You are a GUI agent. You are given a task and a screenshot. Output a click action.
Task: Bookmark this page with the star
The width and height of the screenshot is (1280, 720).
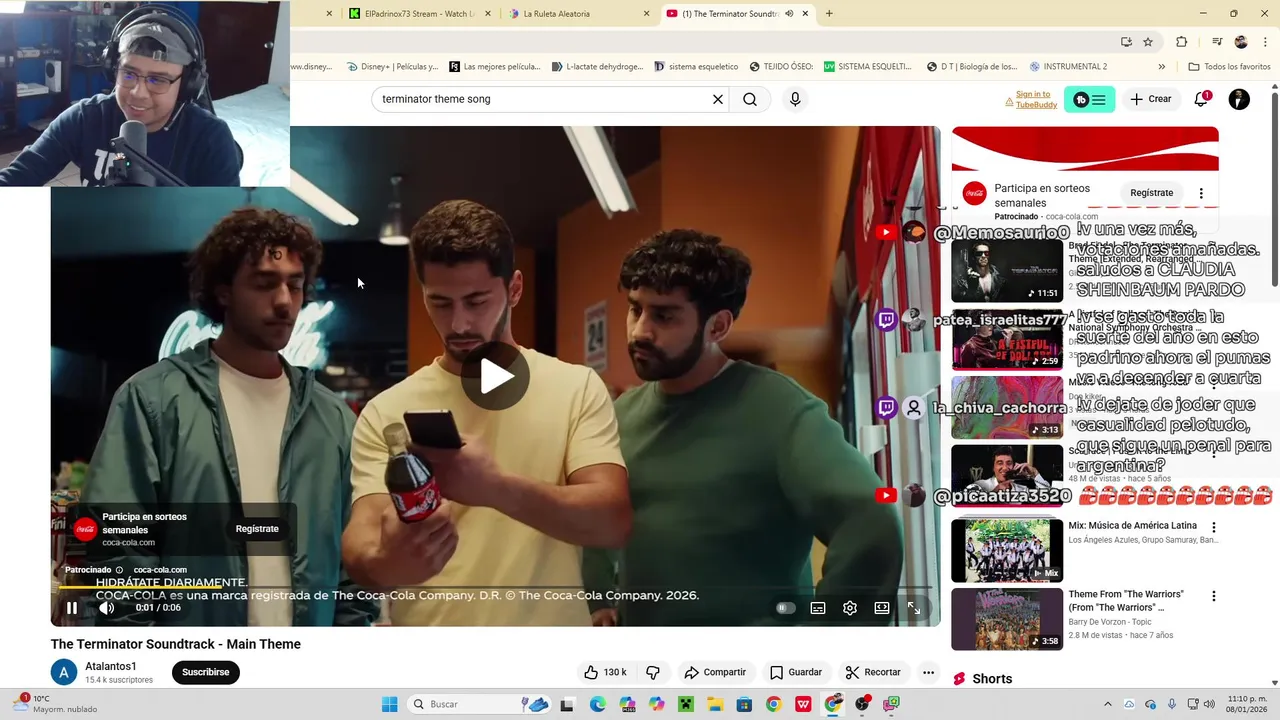point(1148,42)
